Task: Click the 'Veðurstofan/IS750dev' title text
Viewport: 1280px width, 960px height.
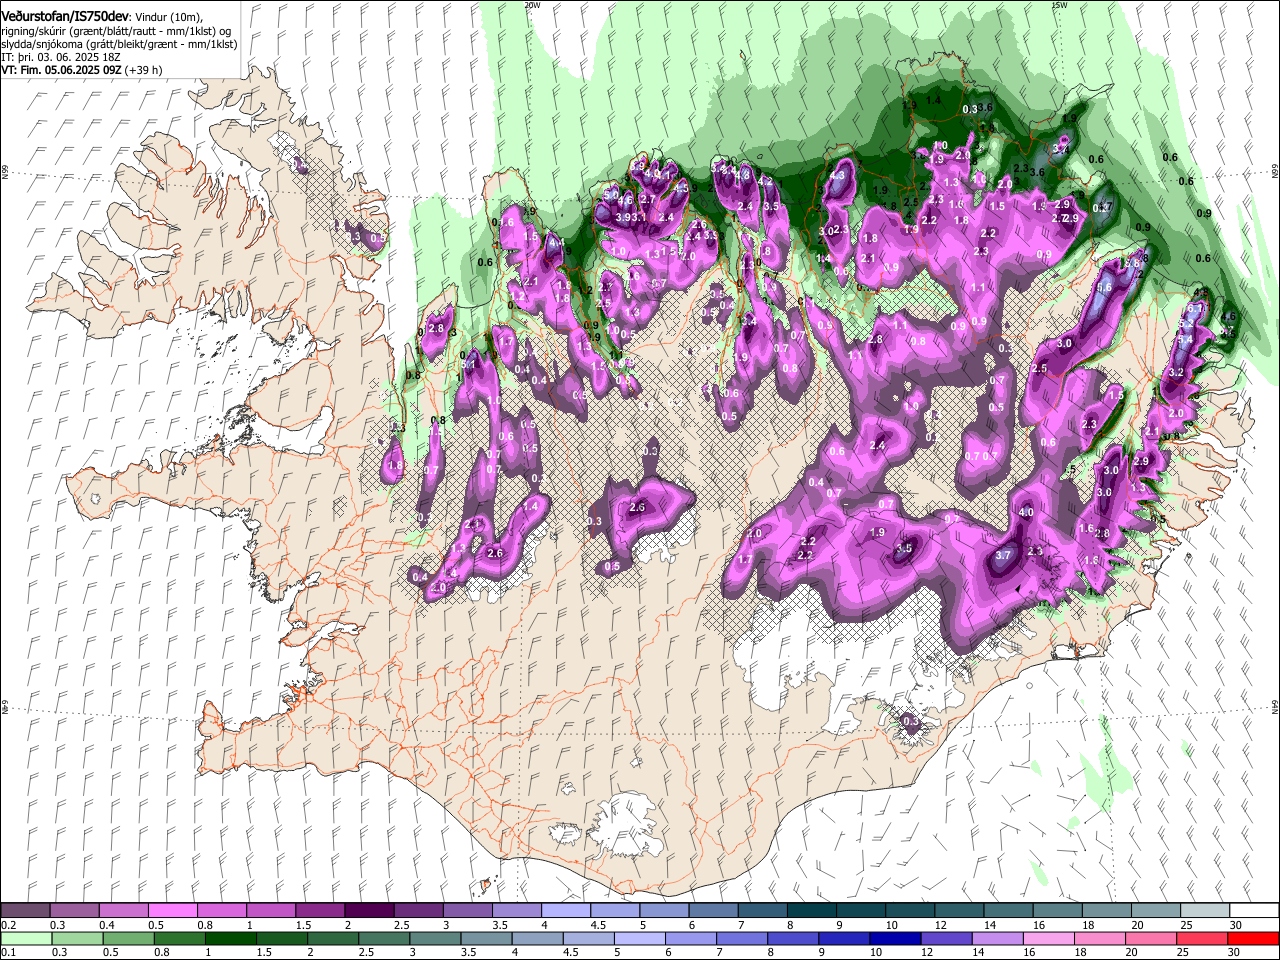Action: pyautogui.click(x=65, y=17)
